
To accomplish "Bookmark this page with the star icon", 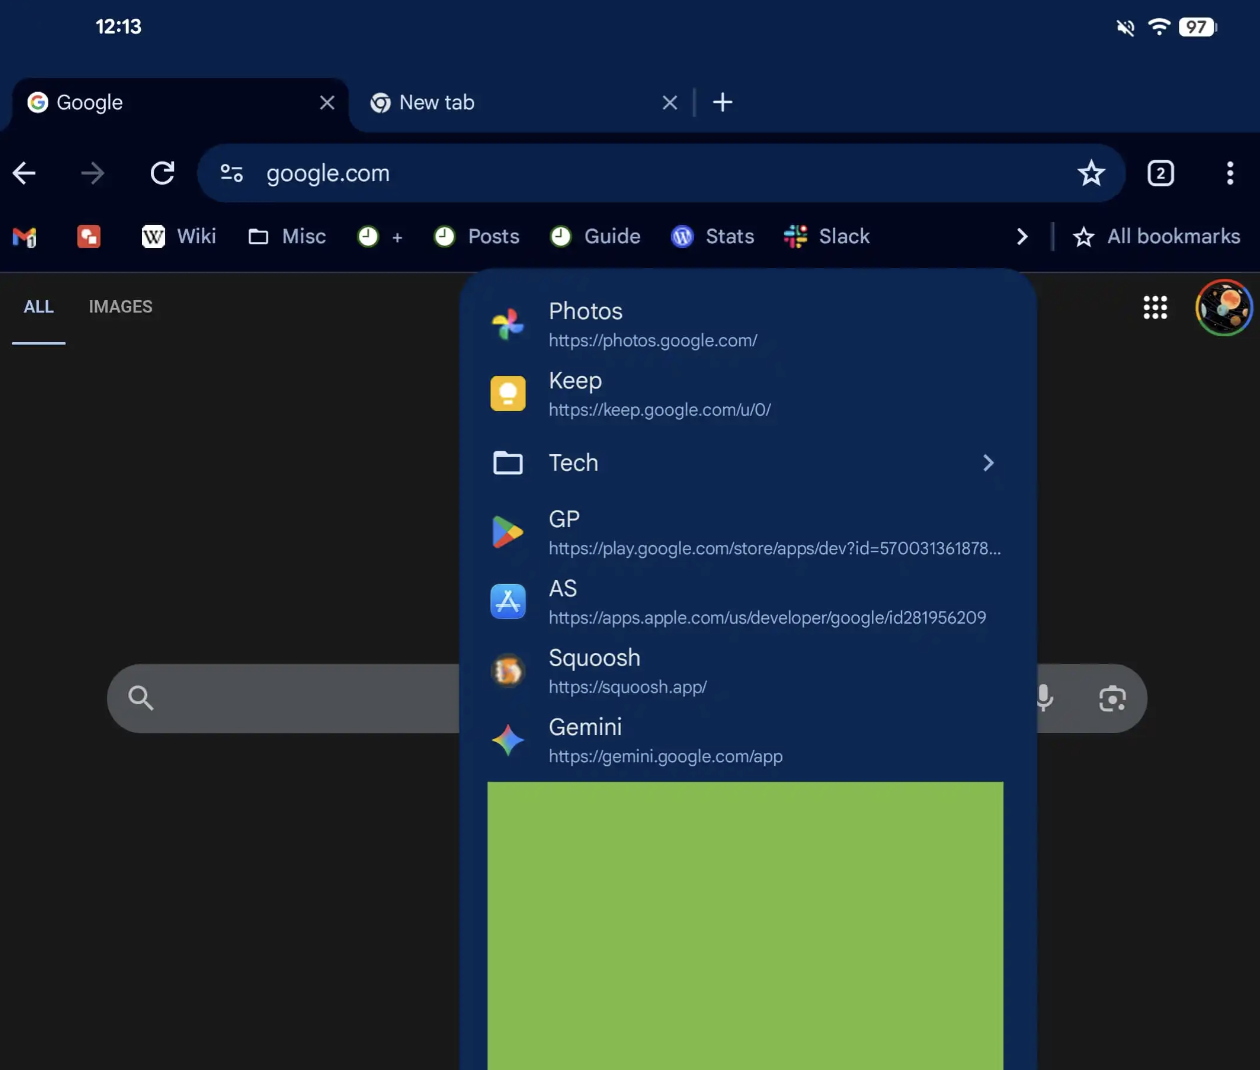I will [1091, 173].
